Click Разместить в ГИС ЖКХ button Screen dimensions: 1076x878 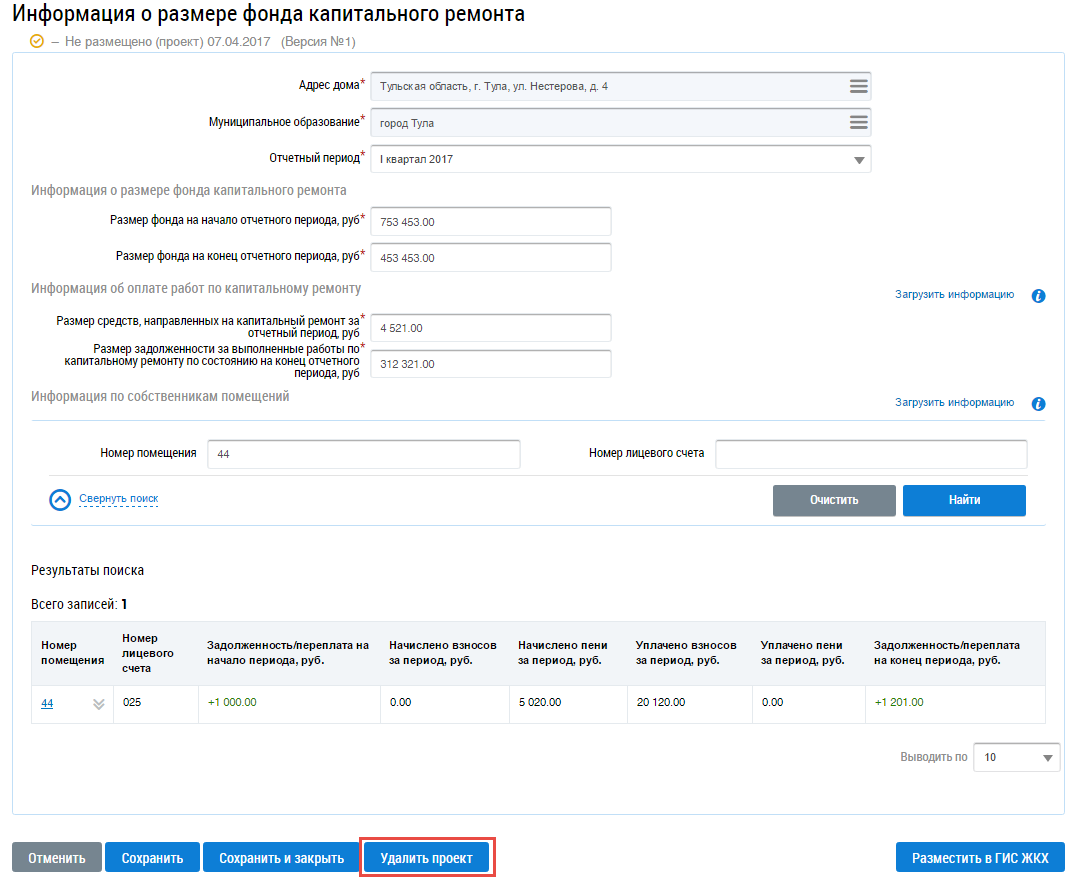[x=980, y=858]
